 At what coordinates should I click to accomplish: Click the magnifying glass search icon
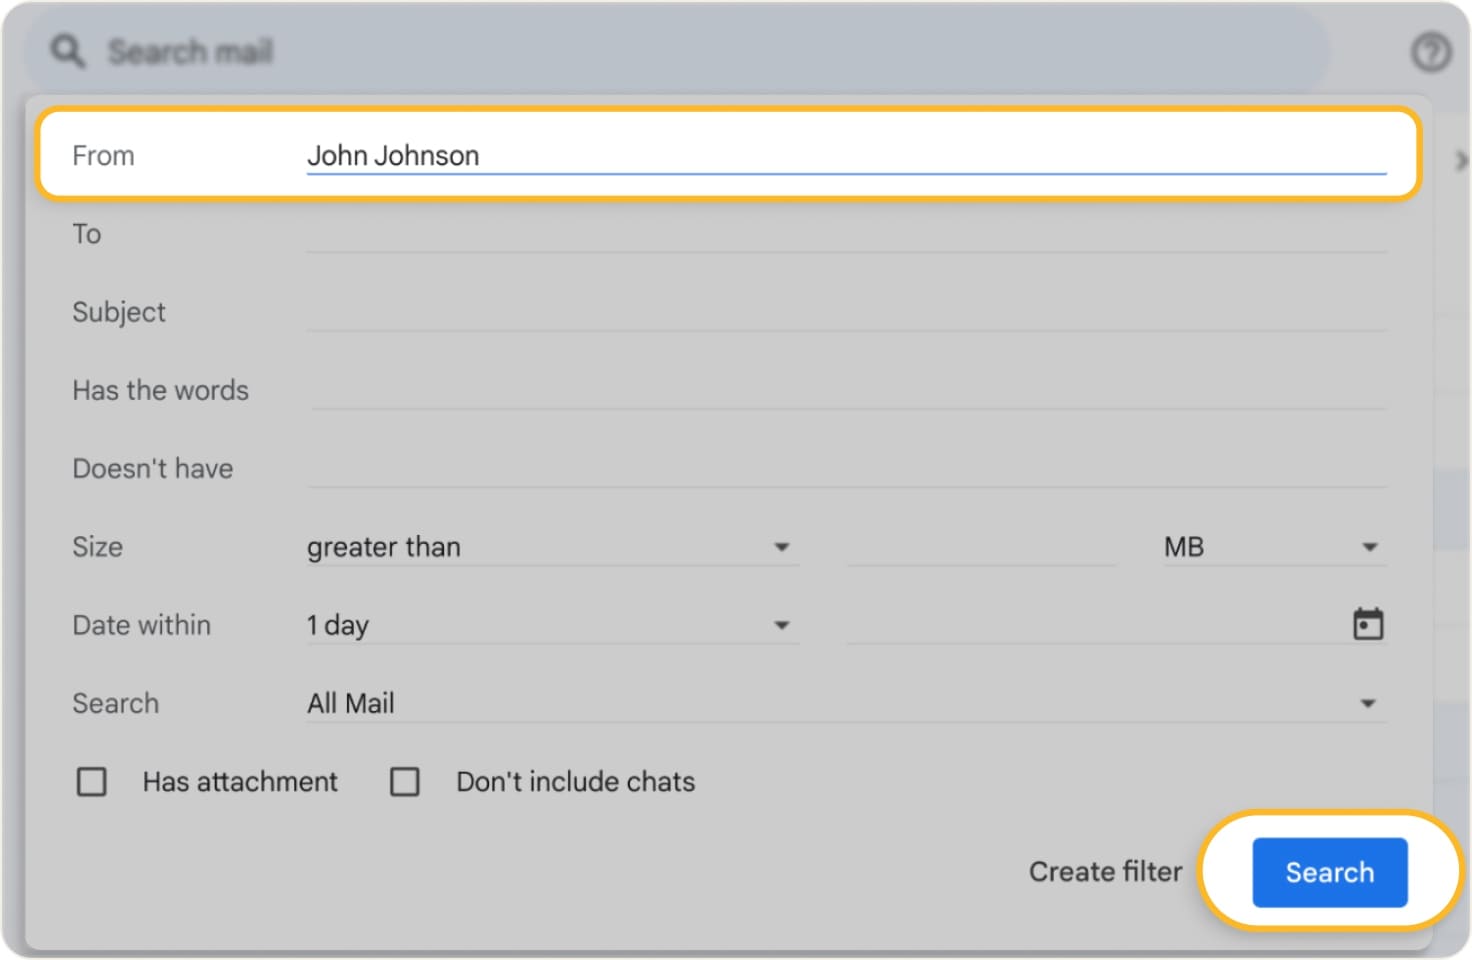point(68,51)
